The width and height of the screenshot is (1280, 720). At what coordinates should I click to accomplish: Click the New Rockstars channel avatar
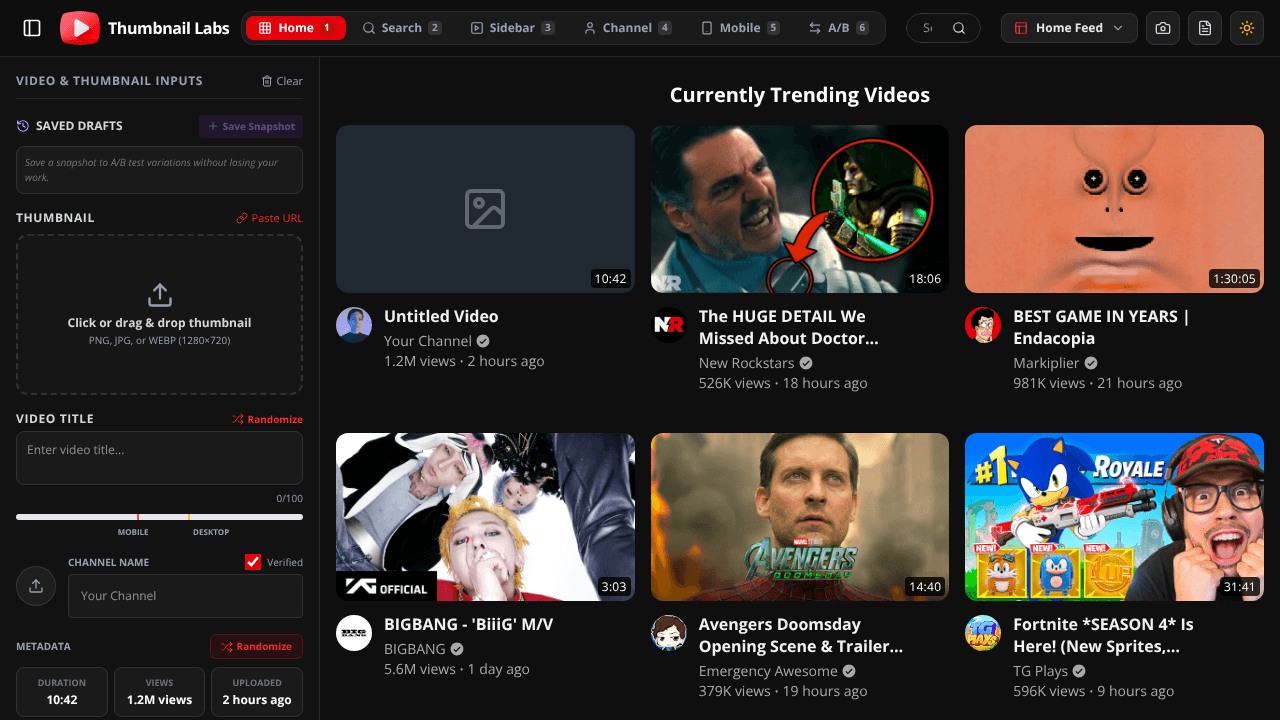(669, 325)
